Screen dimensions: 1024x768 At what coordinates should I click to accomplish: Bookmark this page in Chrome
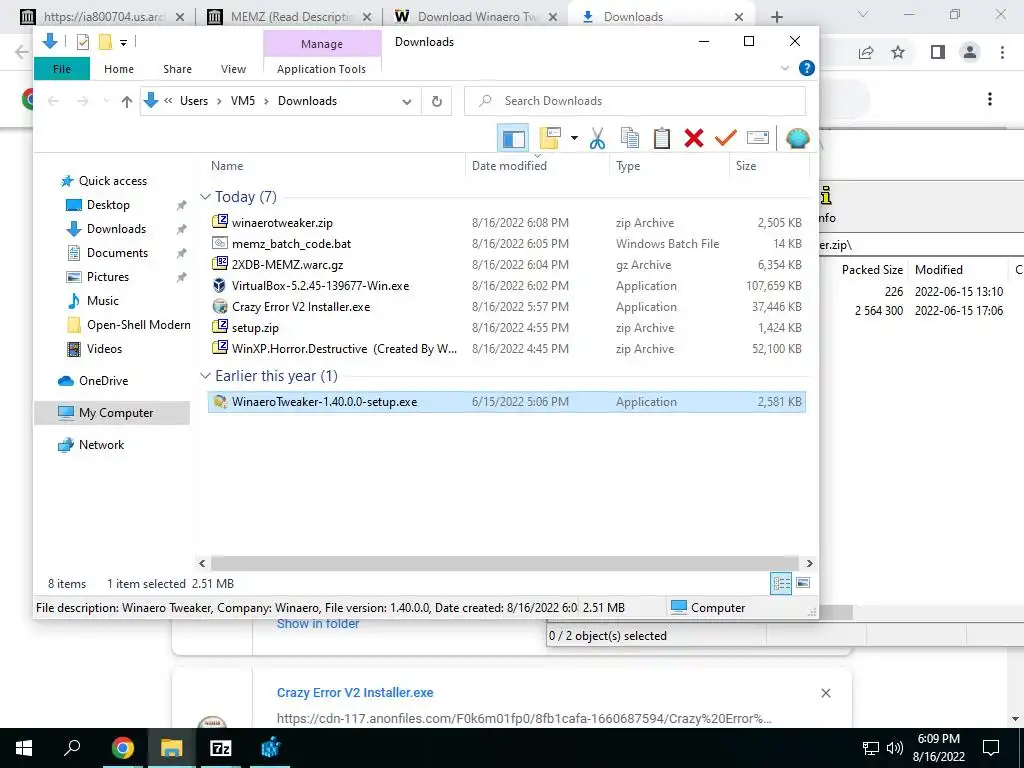point(898,52)
